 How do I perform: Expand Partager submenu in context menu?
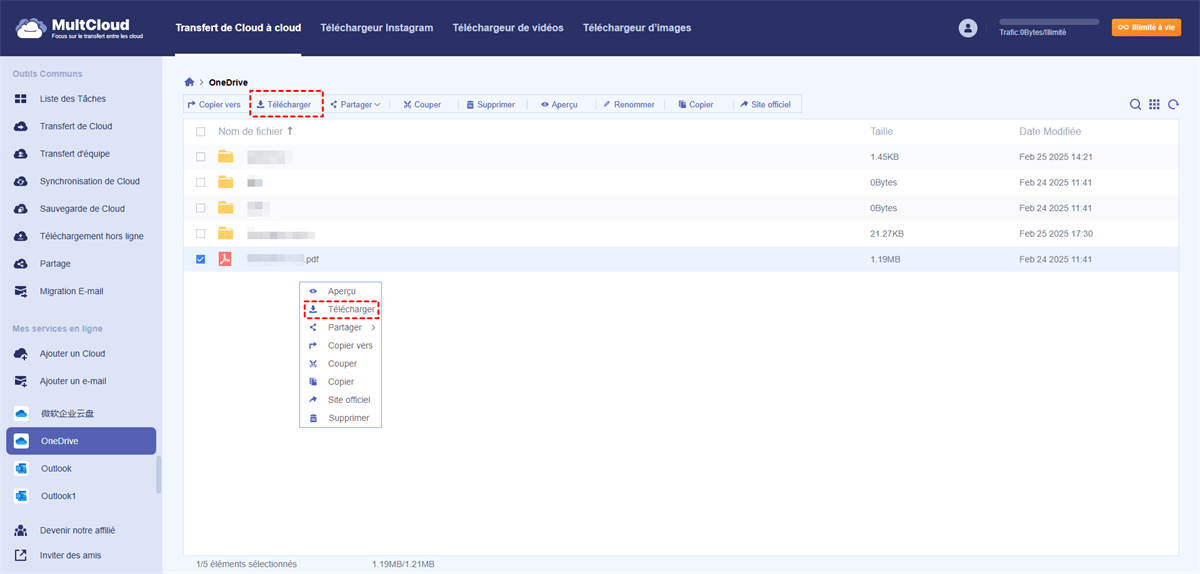click(344, 327)
